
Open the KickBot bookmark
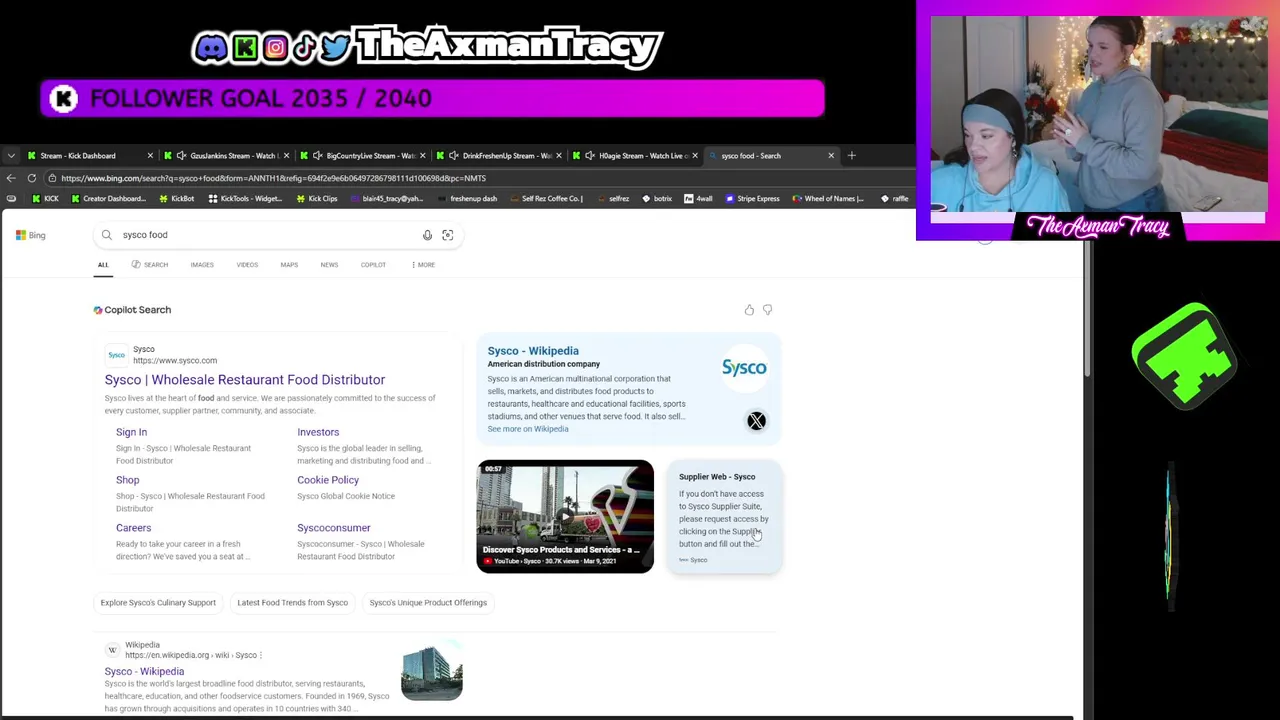pyautogui.click(x=177, y=198)
